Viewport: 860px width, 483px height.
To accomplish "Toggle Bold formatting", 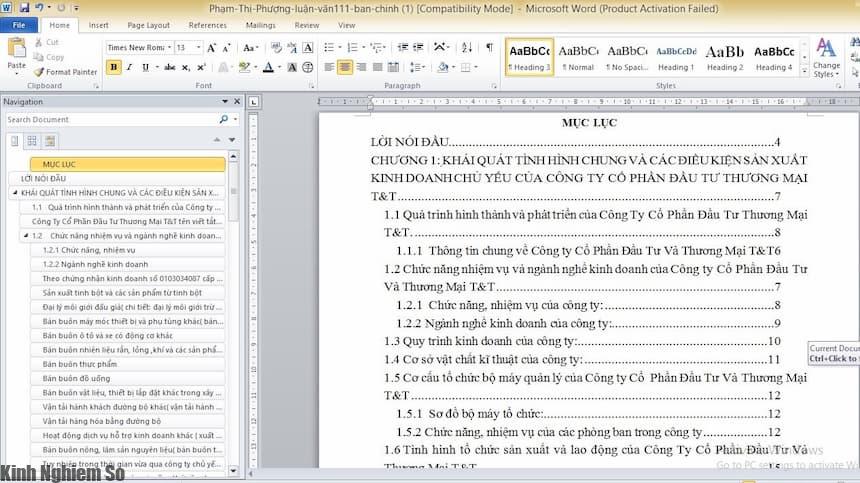I will coord(114,67).
